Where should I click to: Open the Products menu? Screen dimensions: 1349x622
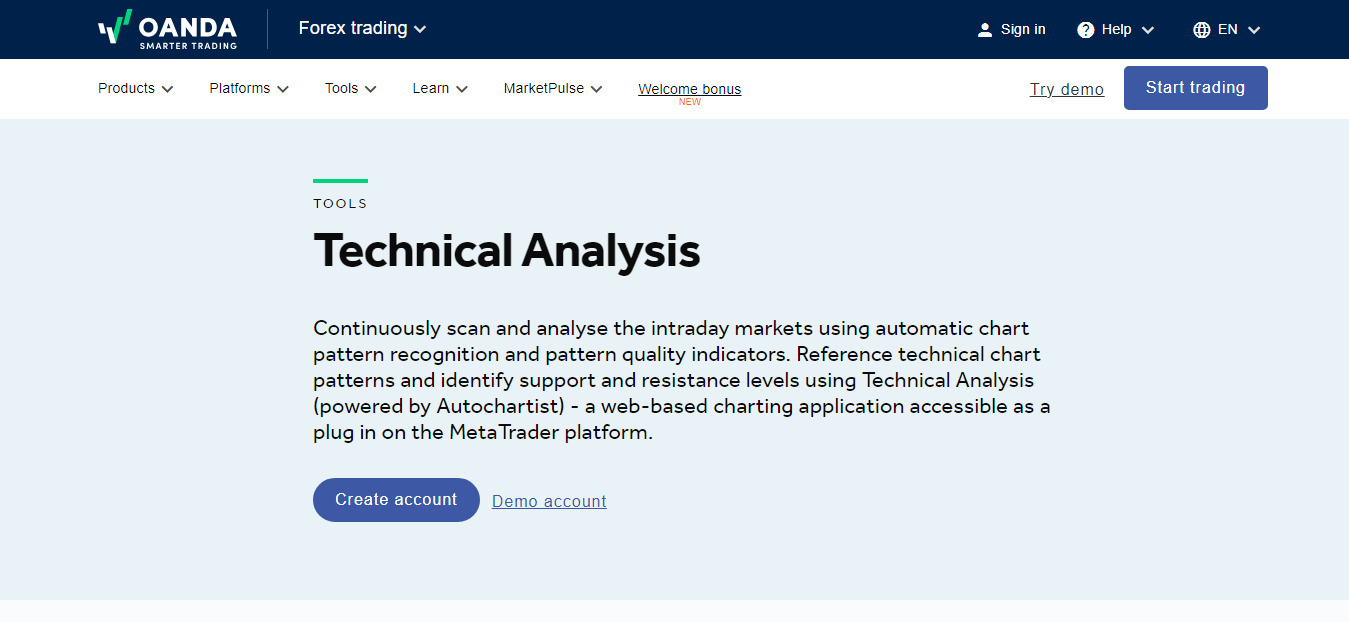click(x=136, y=88)
